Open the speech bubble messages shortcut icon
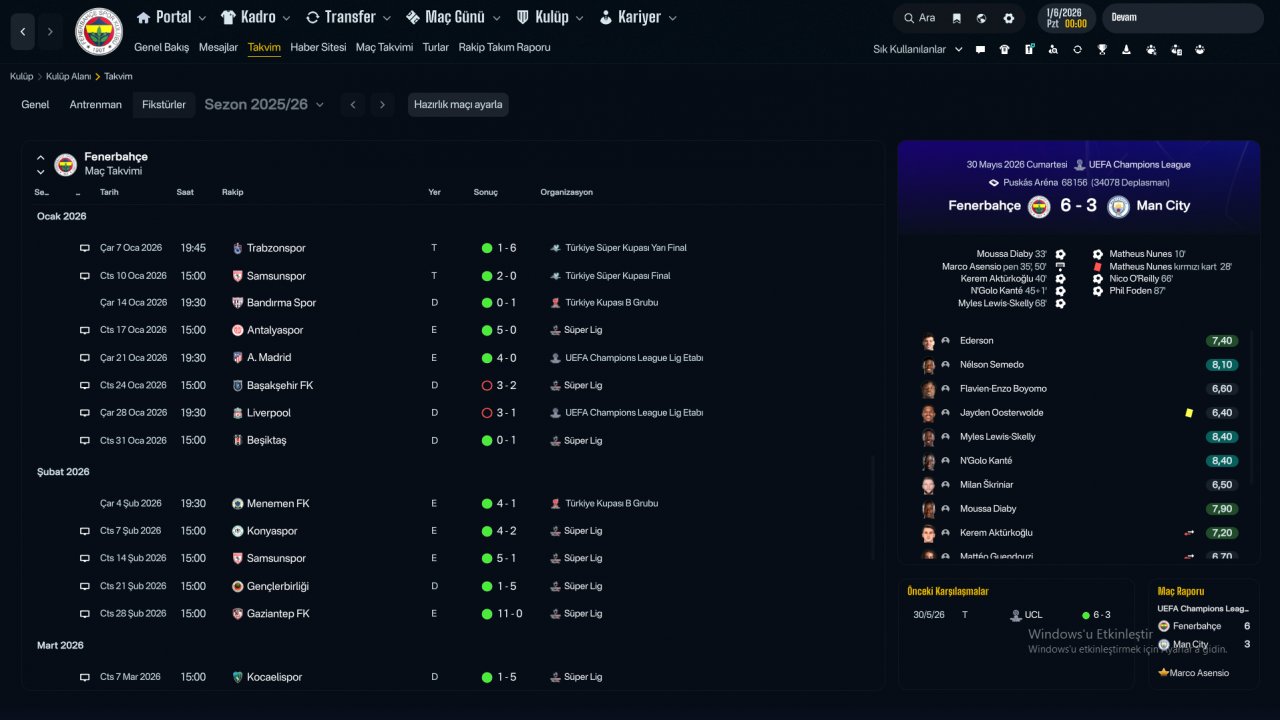 pos(980,49)
